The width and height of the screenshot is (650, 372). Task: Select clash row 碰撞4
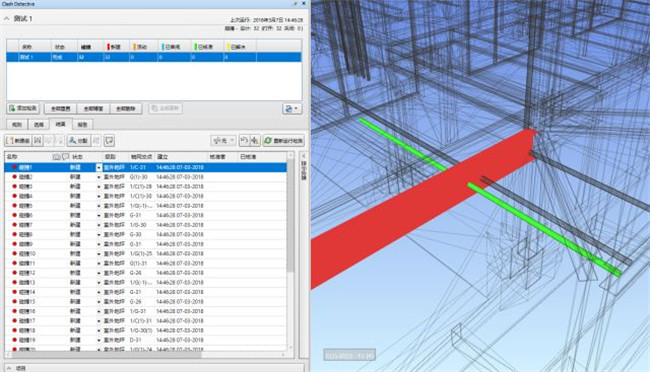pyautogui.click(x=145, y=196)
